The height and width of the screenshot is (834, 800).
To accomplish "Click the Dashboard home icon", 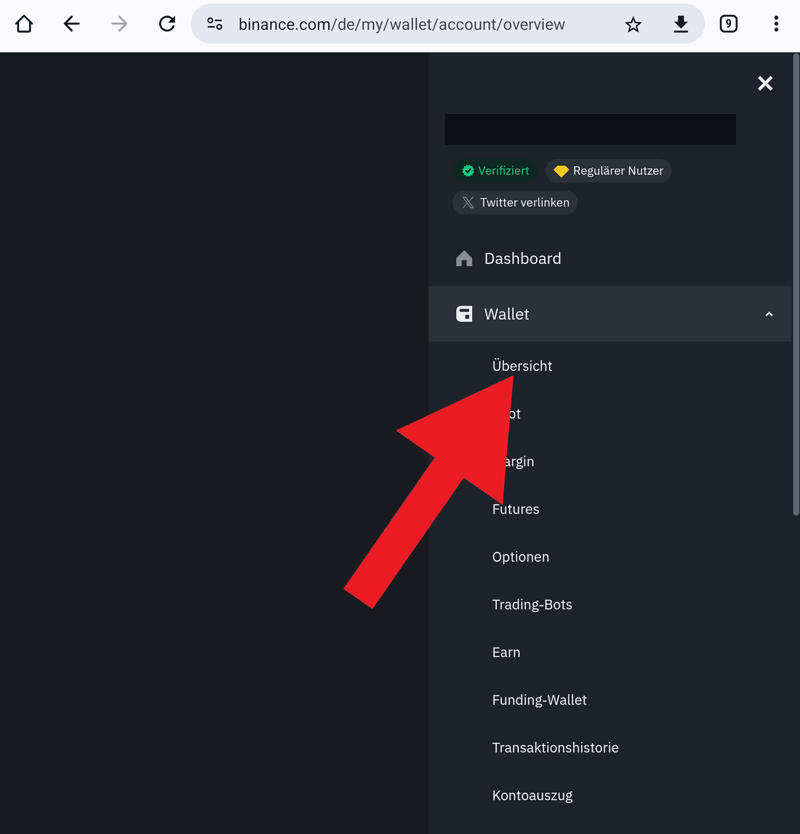I will tap(464, 258).
